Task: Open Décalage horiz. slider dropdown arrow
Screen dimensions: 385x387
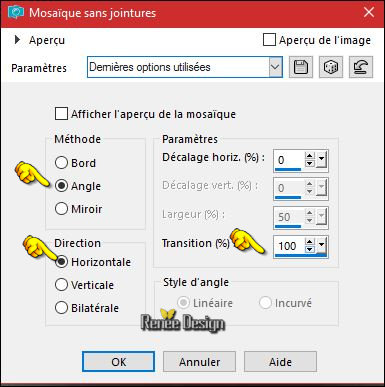Action: pos(321,160)
